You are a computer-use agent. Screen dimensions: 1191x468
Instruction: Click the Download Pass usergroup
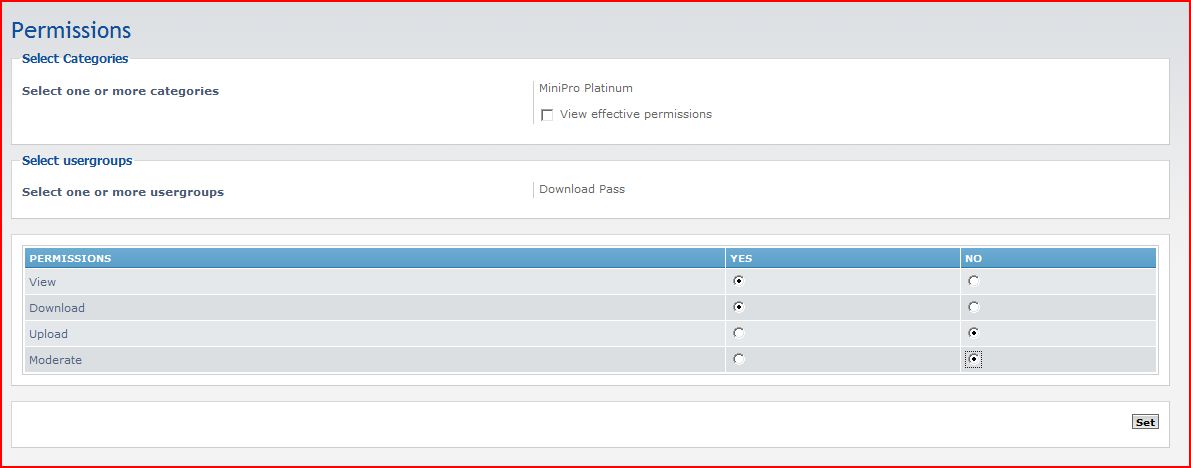click(581, 189)
